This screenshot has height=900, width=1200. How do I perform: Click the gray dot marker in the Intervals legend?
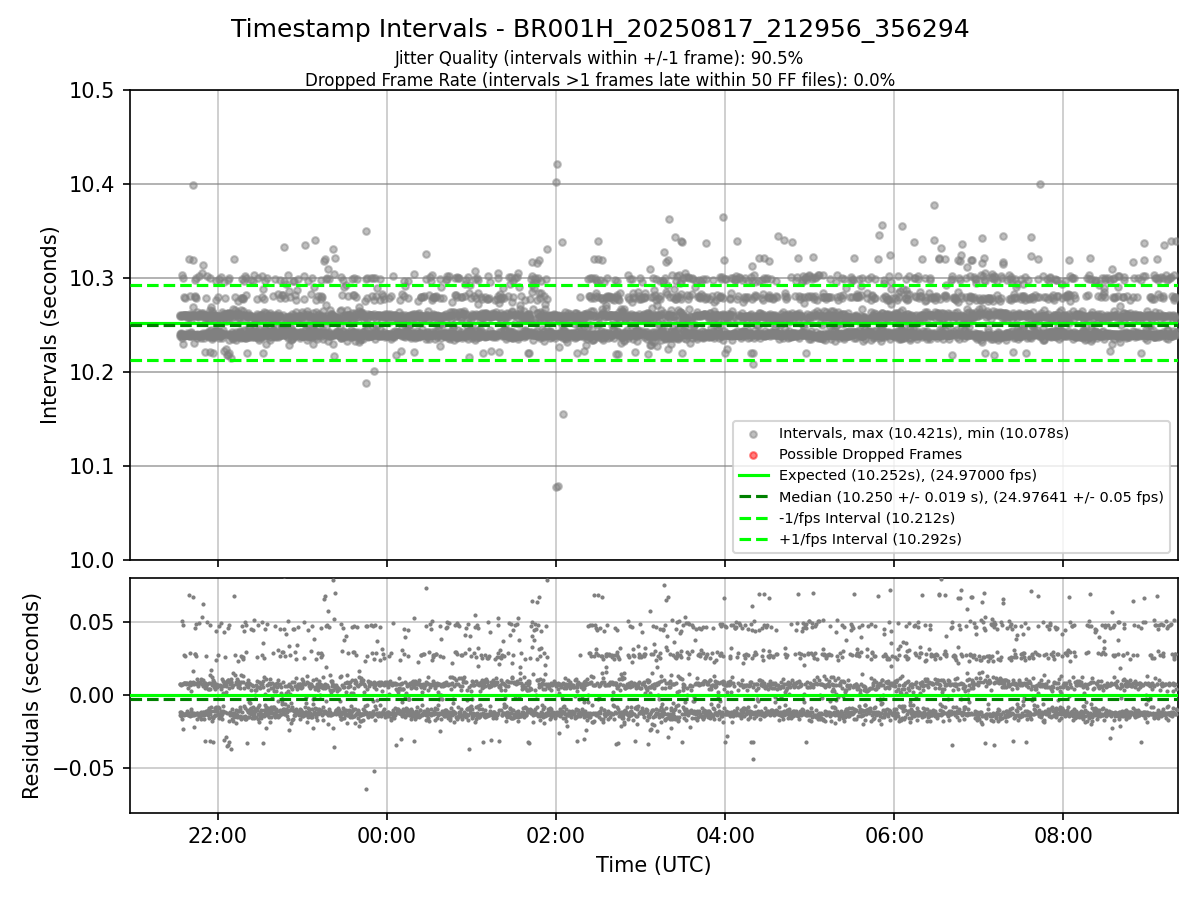click(x=754, y=434)
